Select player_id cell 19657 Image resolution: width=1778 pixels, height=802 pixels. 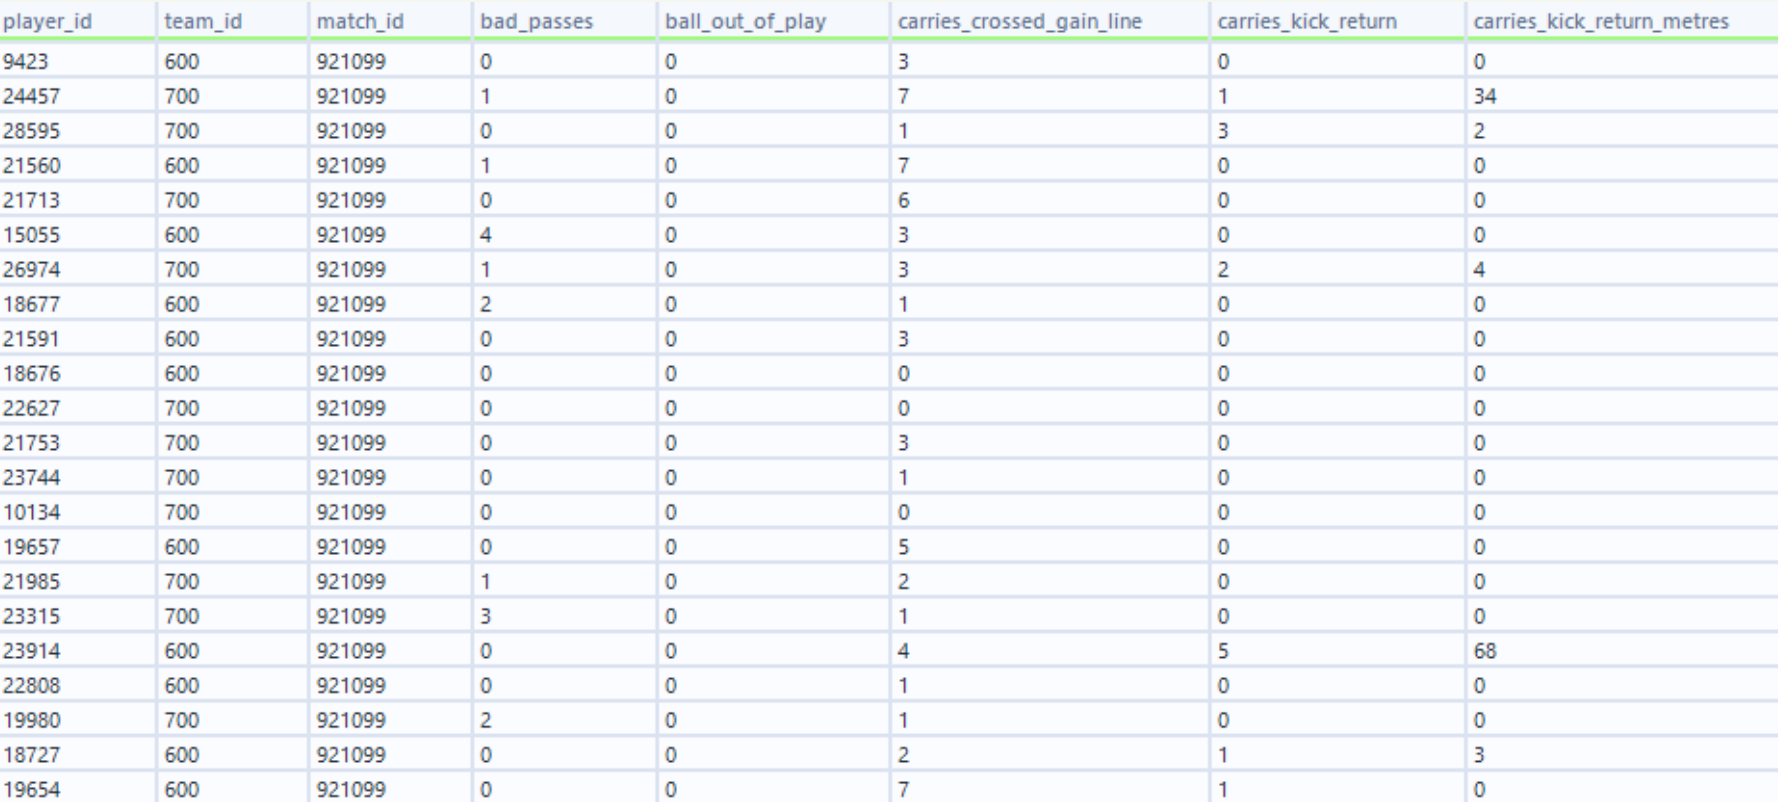77,547
